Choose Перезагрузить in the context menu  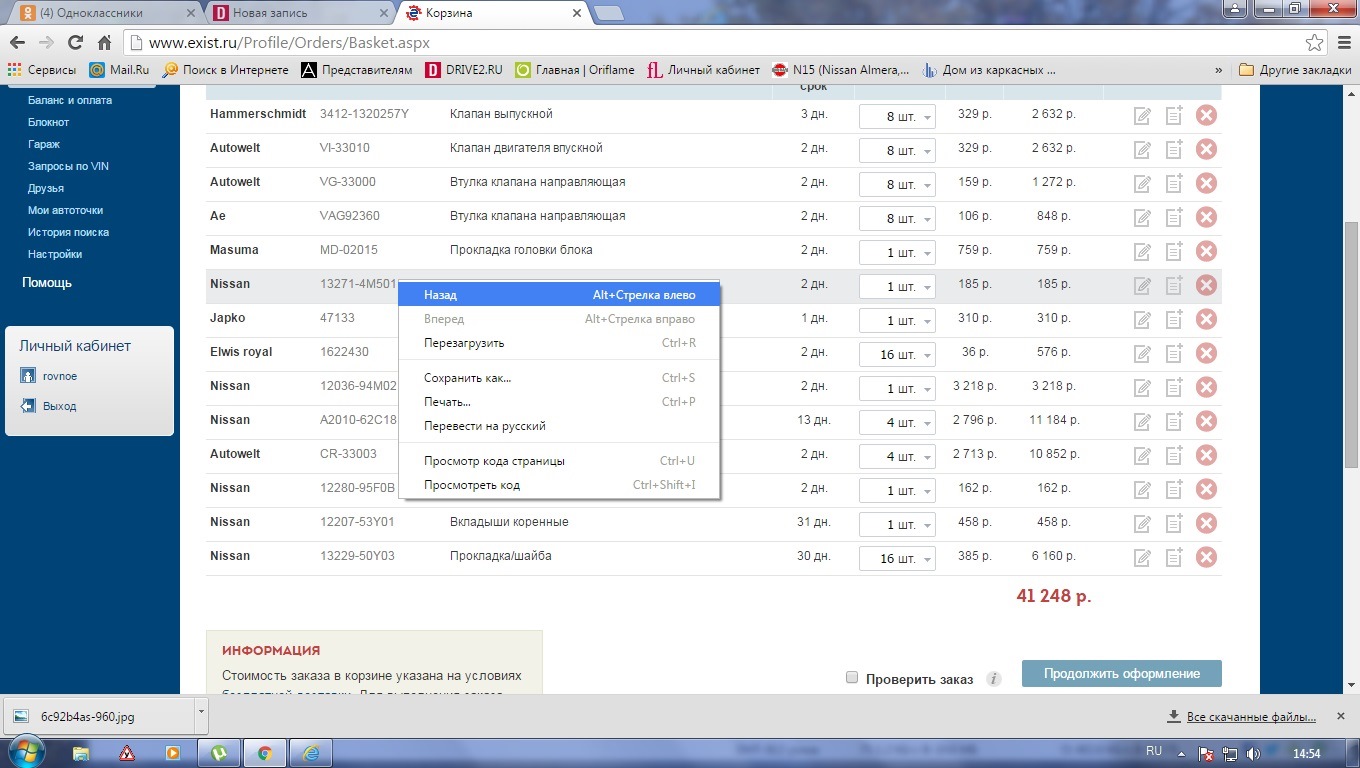(x=559, y=343)
